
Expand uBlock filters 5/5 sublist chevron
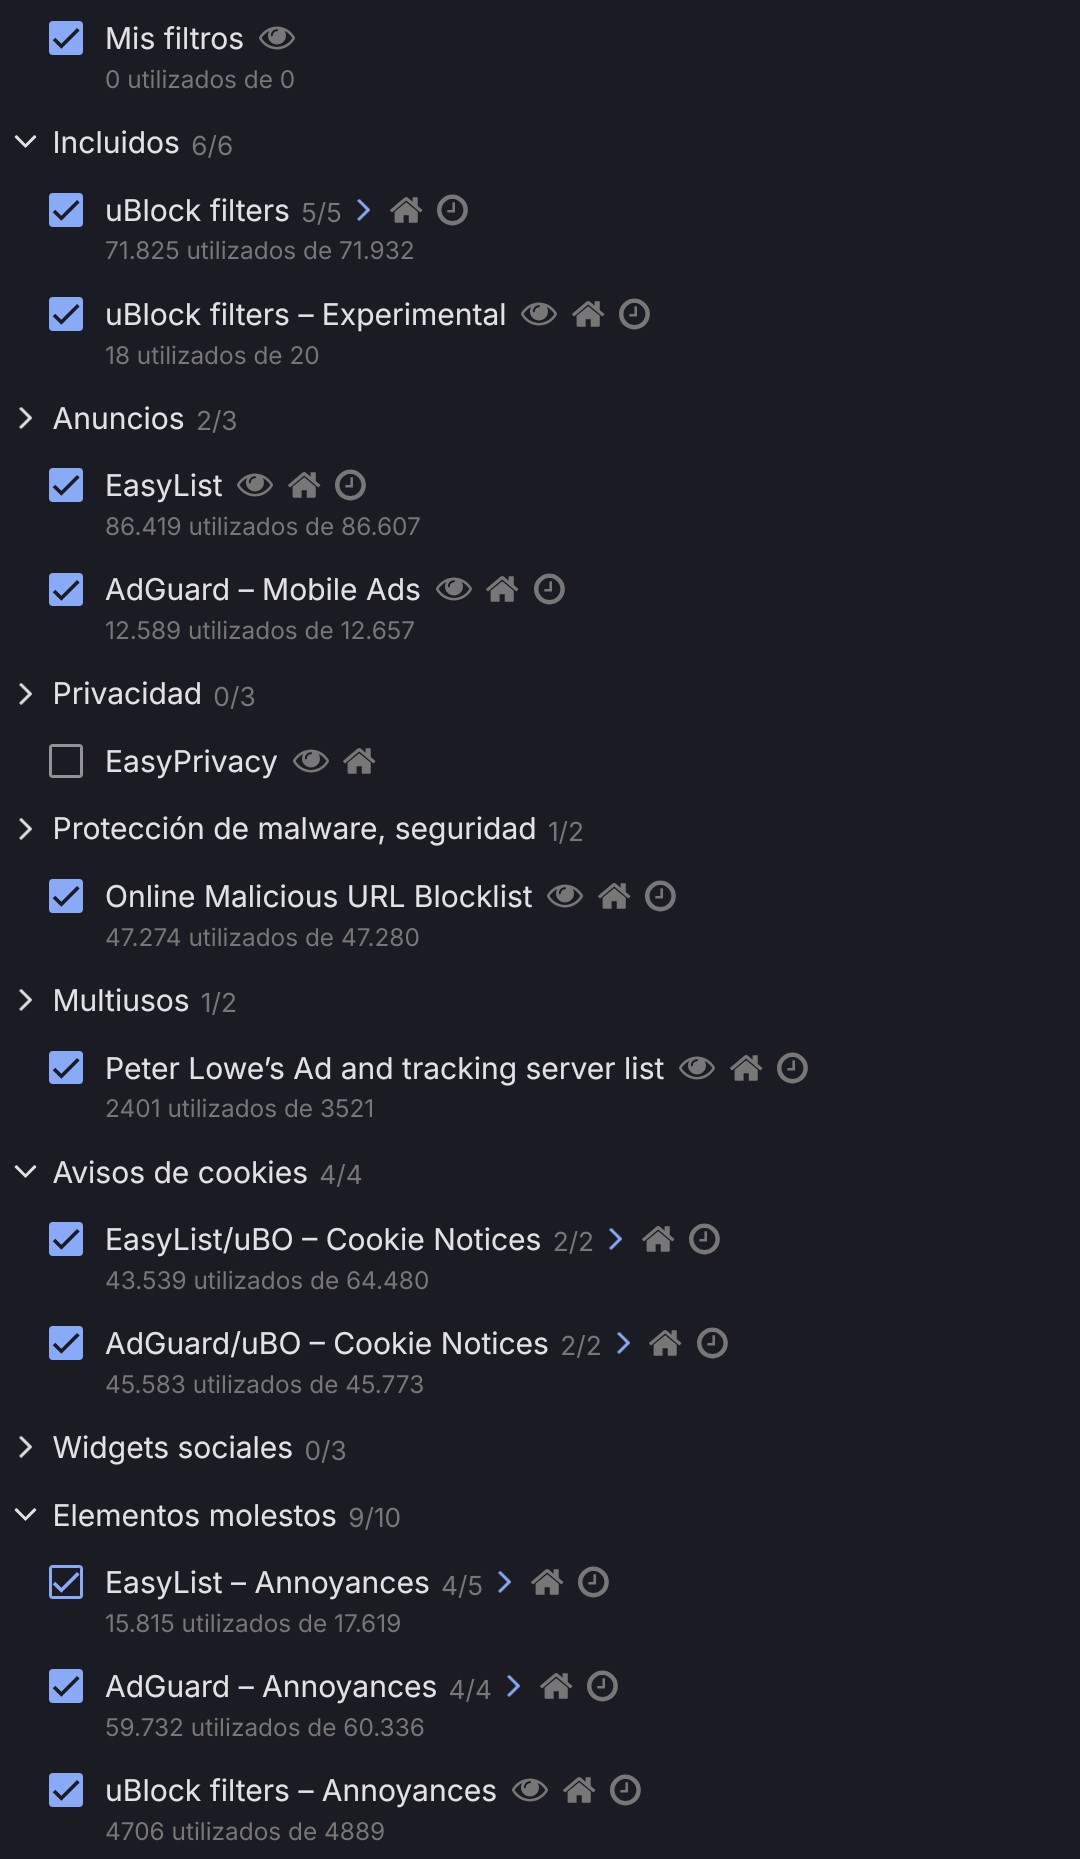364,210
